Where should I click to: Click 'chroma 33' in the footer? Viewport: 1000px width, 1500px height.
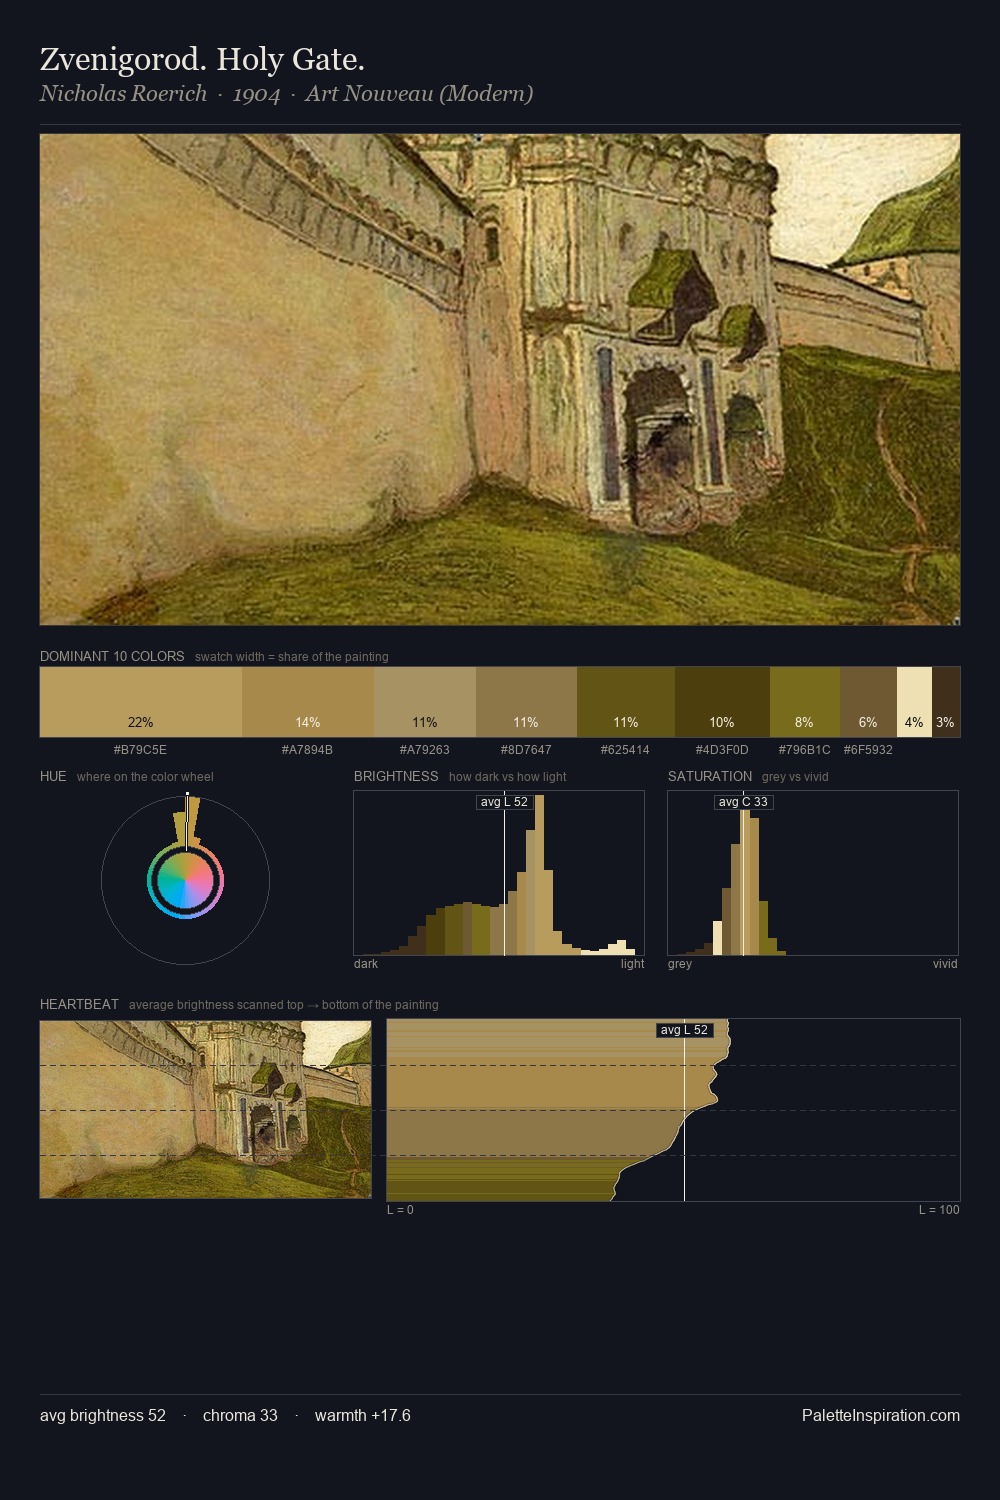(x=240, y=1416)
